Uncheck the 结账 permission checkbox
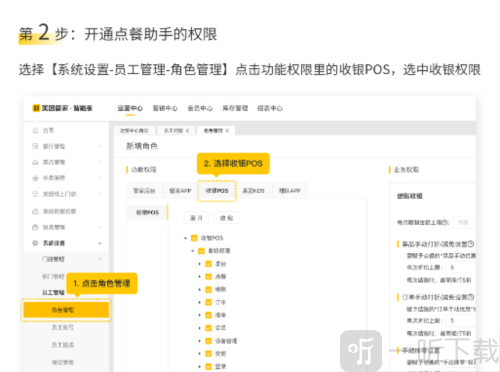 [209, 289]
